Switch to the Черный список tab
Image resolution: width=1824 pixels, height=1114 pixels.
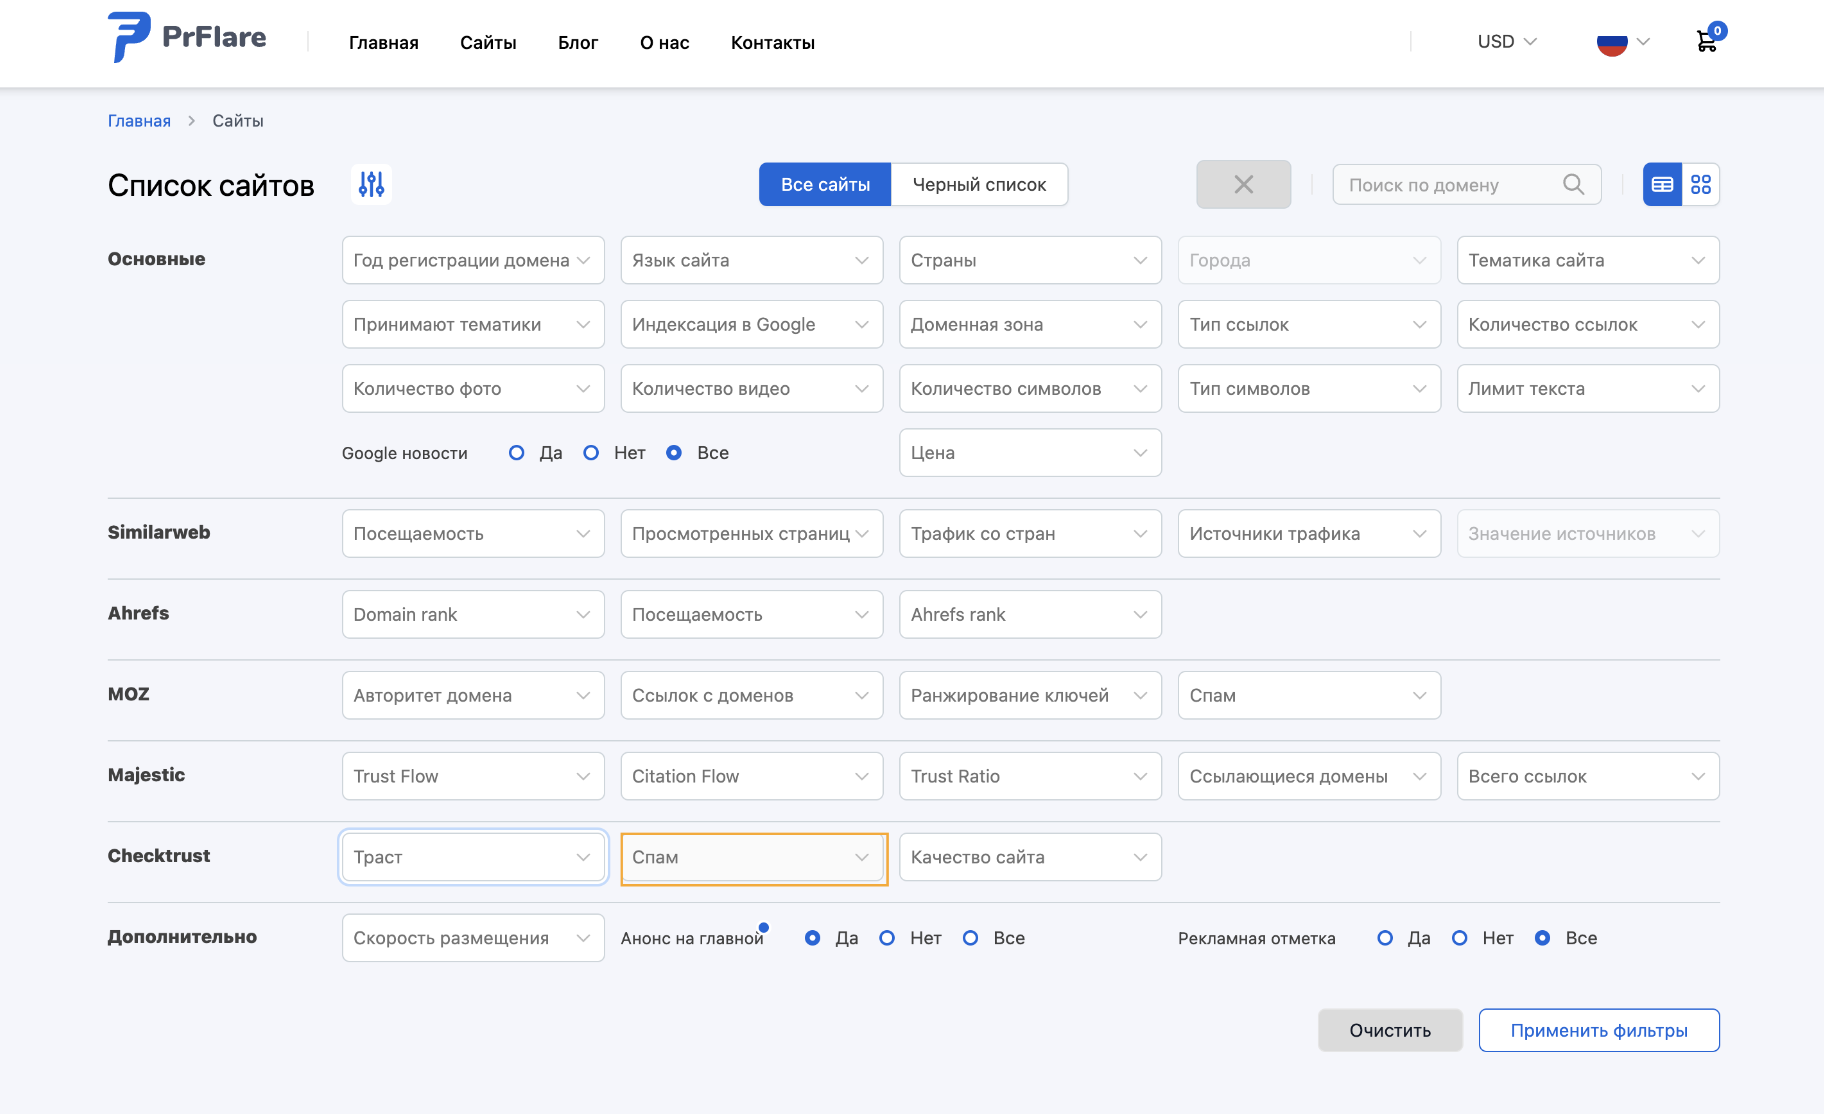click(x=979, y=185)
